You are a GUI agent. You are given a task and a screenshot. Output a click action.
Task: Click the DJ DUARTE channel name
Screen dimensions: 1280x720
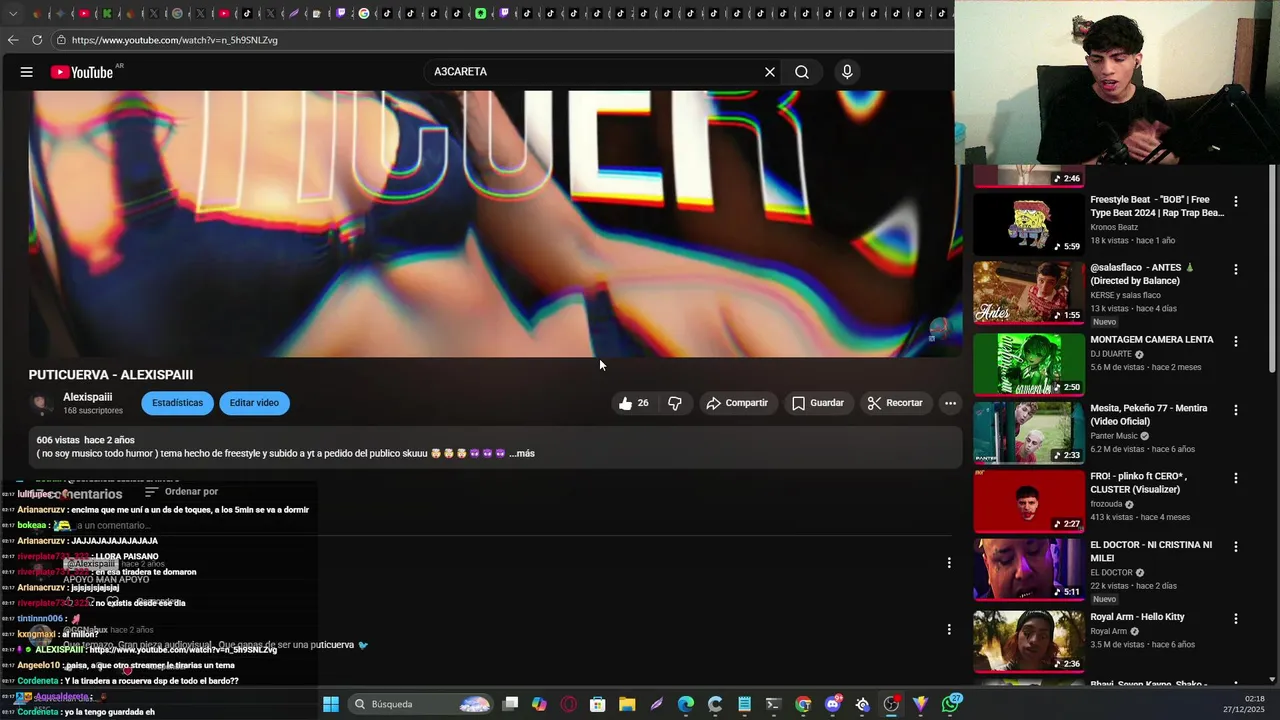pyautogui.click(x=1112, y=354)
